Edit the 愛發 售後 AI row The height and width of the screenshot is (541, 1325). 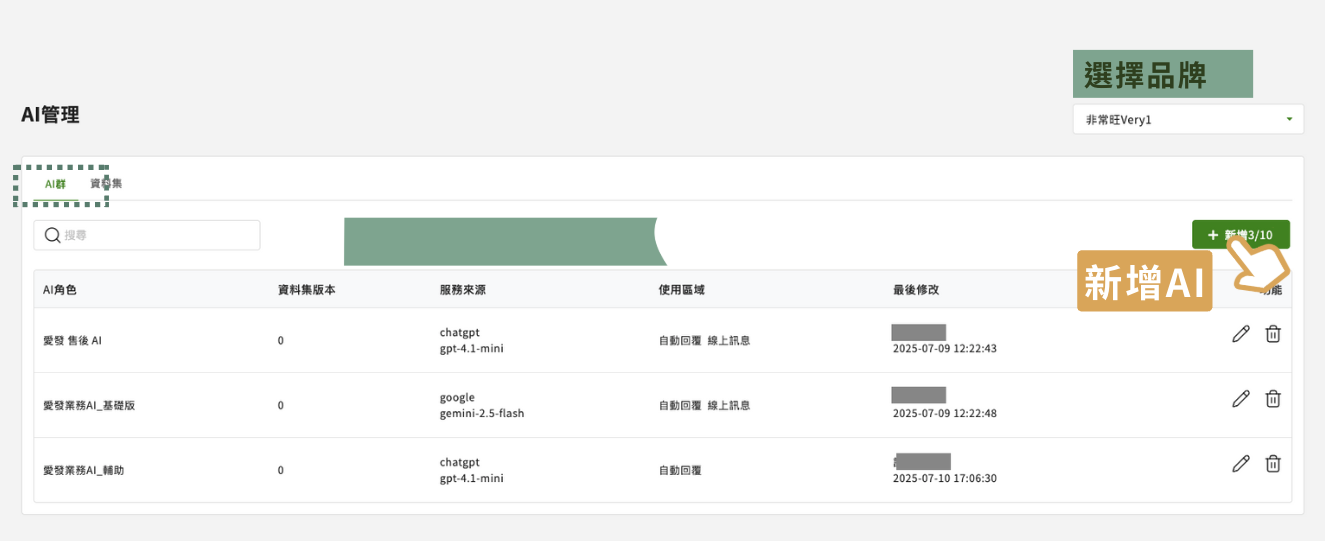[x=1241, y=334]
